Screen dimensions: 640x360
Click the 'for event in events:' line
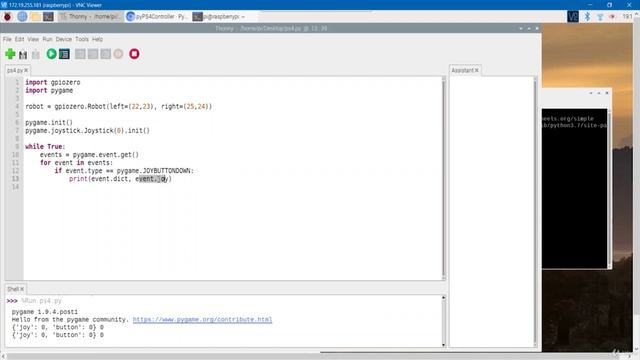[x=76, y=162]
